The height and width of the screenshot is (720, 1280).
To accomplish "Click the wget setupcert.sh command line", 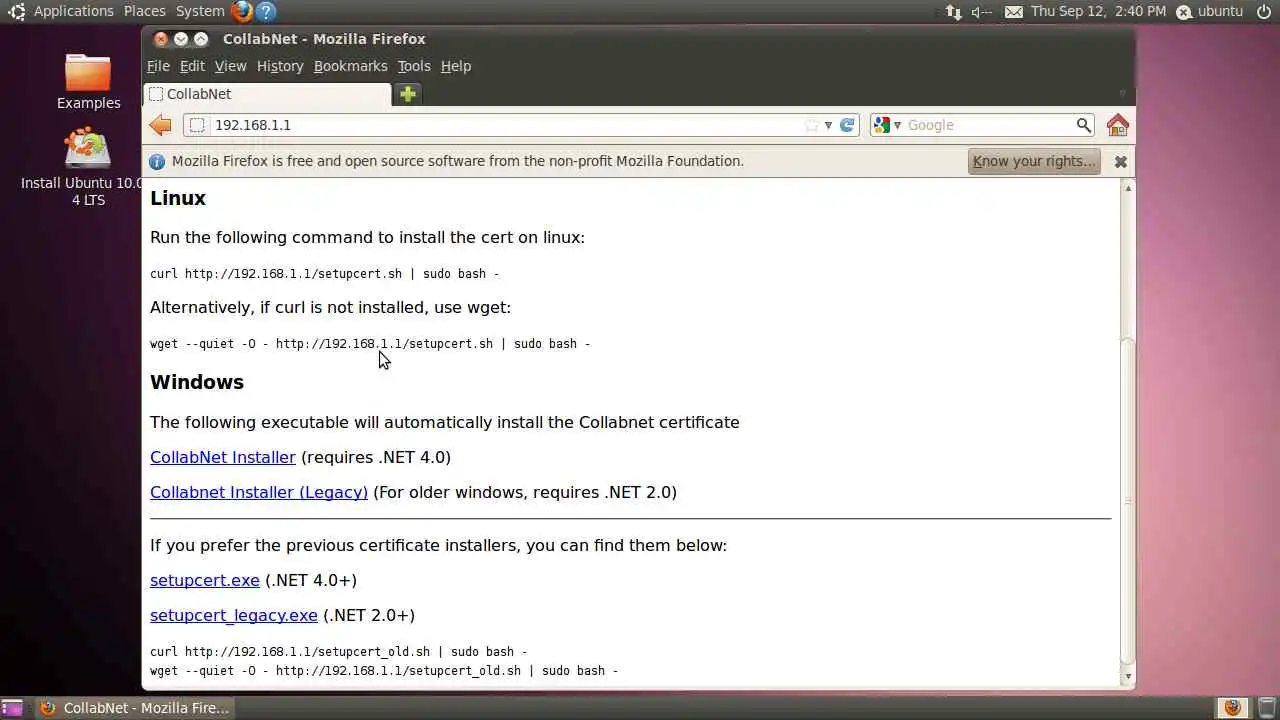I will pos(370,343).
